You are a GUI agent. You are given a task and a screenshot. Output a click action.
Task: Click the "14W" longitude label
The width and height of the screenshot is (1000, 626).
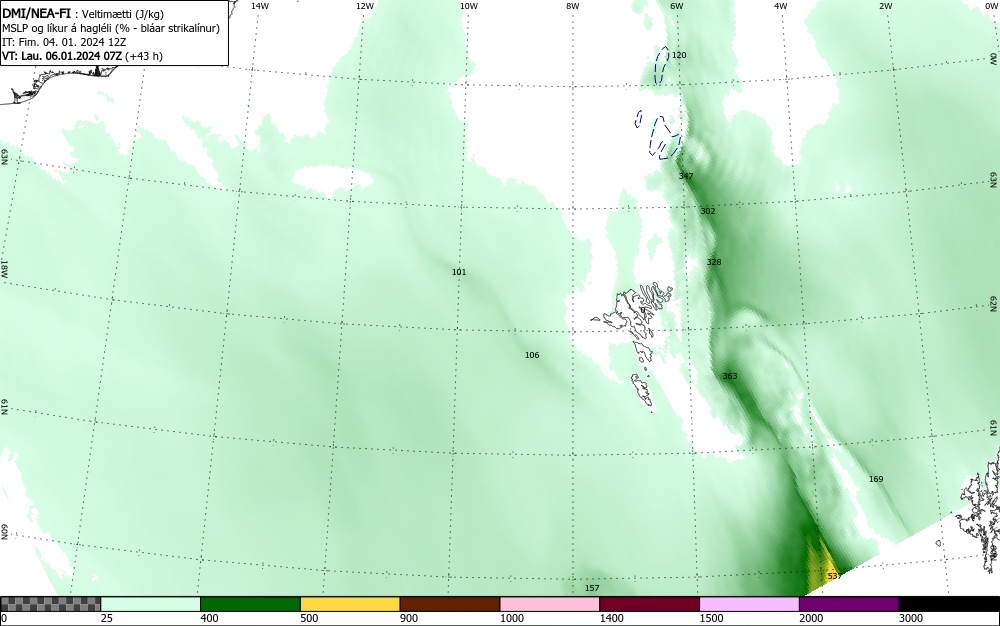[260, 6]
